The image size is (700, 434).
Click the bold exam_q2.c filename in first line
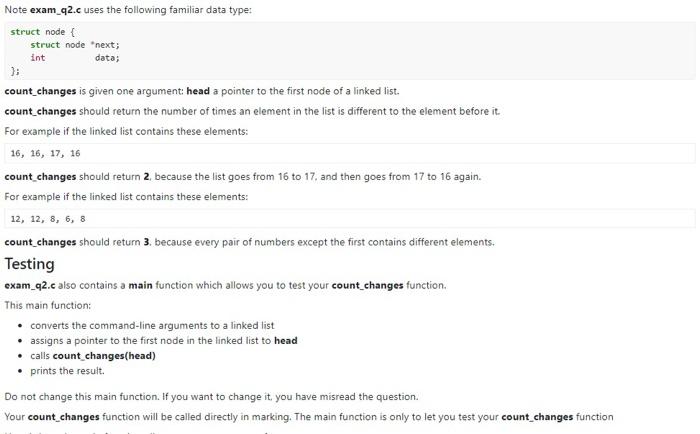[x=55, y=9]
